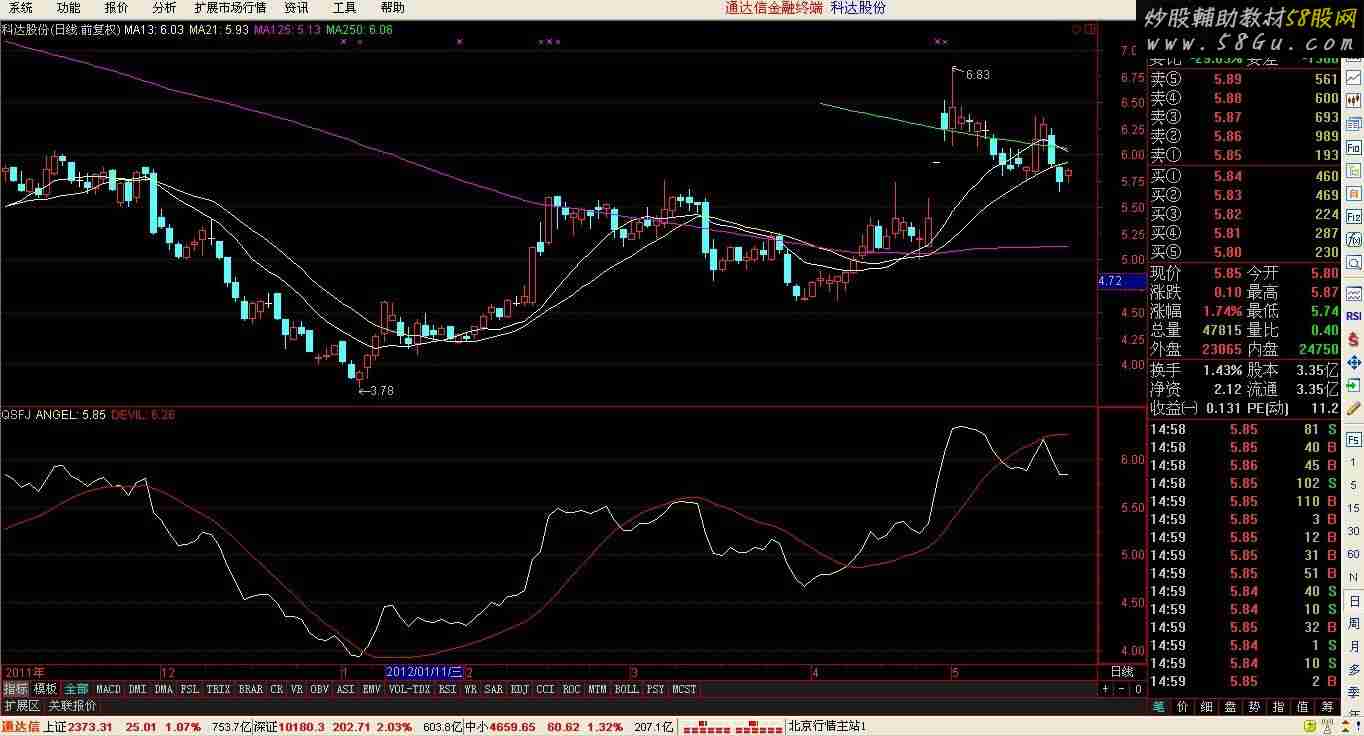The width and height of the screenshot is (1364, 736).
Task: Open the 扩展市场行情 menu
Action: tap(230, 8)
